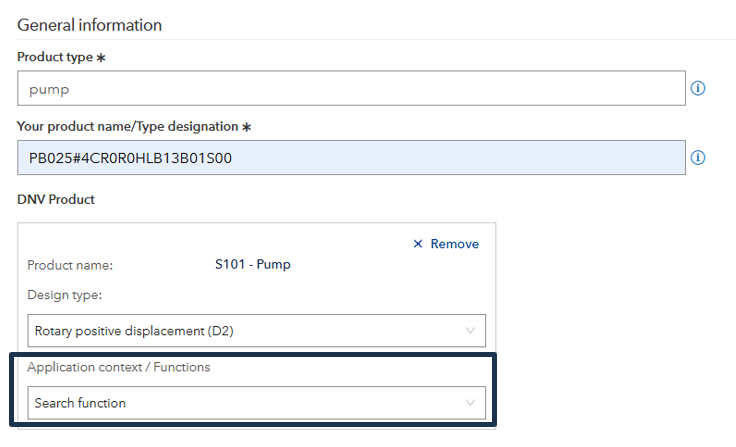This screenshot has height=447, width=736.
Task: Click the info icon beside Product type field
Action: pyautogui.click(x=698, y=88)
